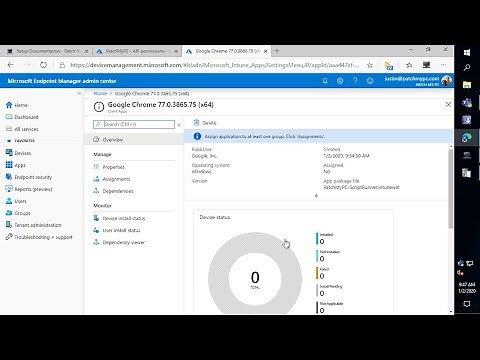Open the Windows Start button
480x360 pixels.
(x=467, y=53)
